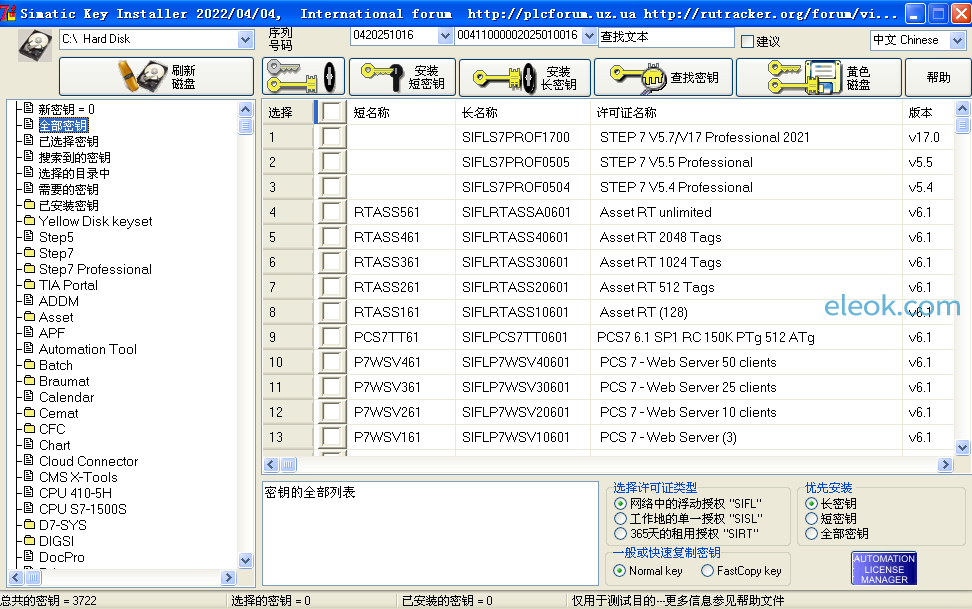Click install long key button (安装长密钥)
The height and width of the screenshot is (609, 972).
pos(524,77)
